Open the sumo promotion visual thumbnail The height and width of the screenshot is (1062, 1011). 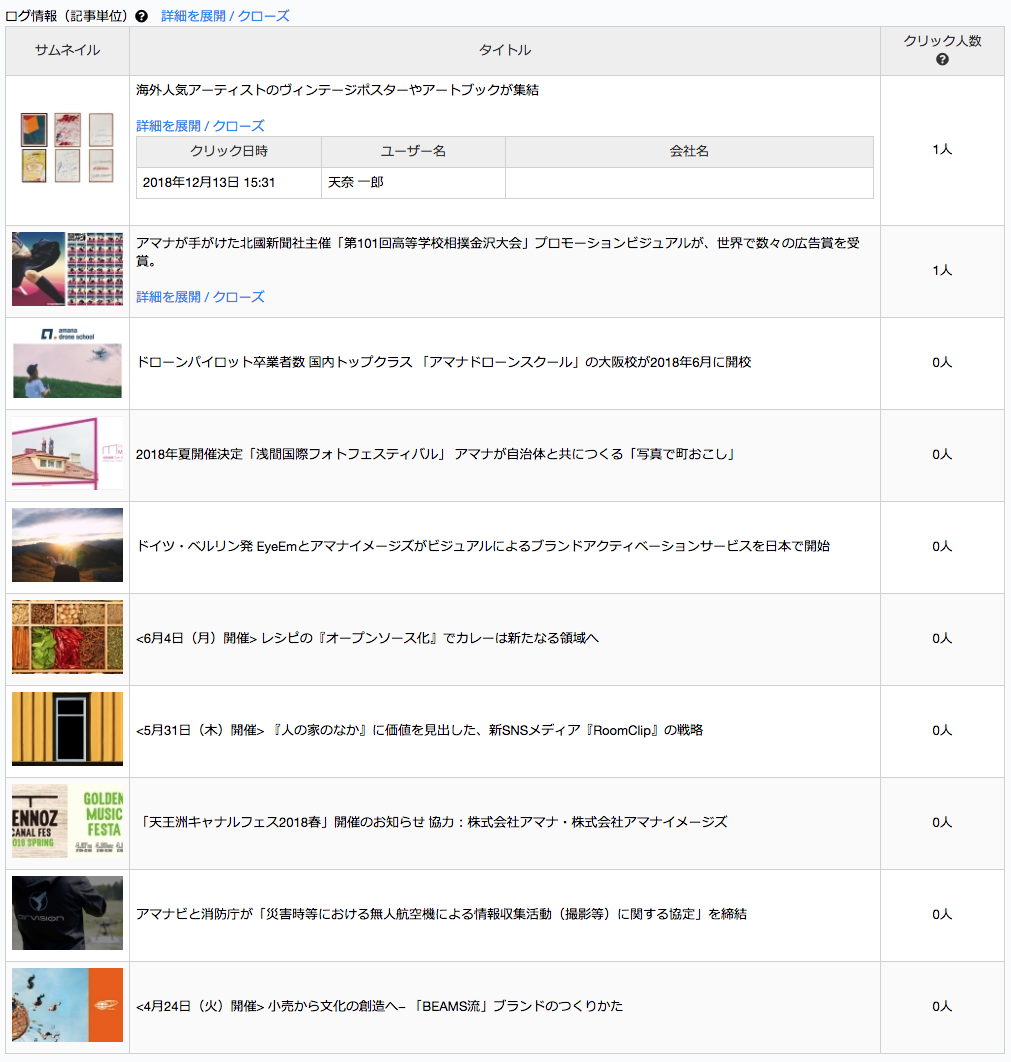67,269
